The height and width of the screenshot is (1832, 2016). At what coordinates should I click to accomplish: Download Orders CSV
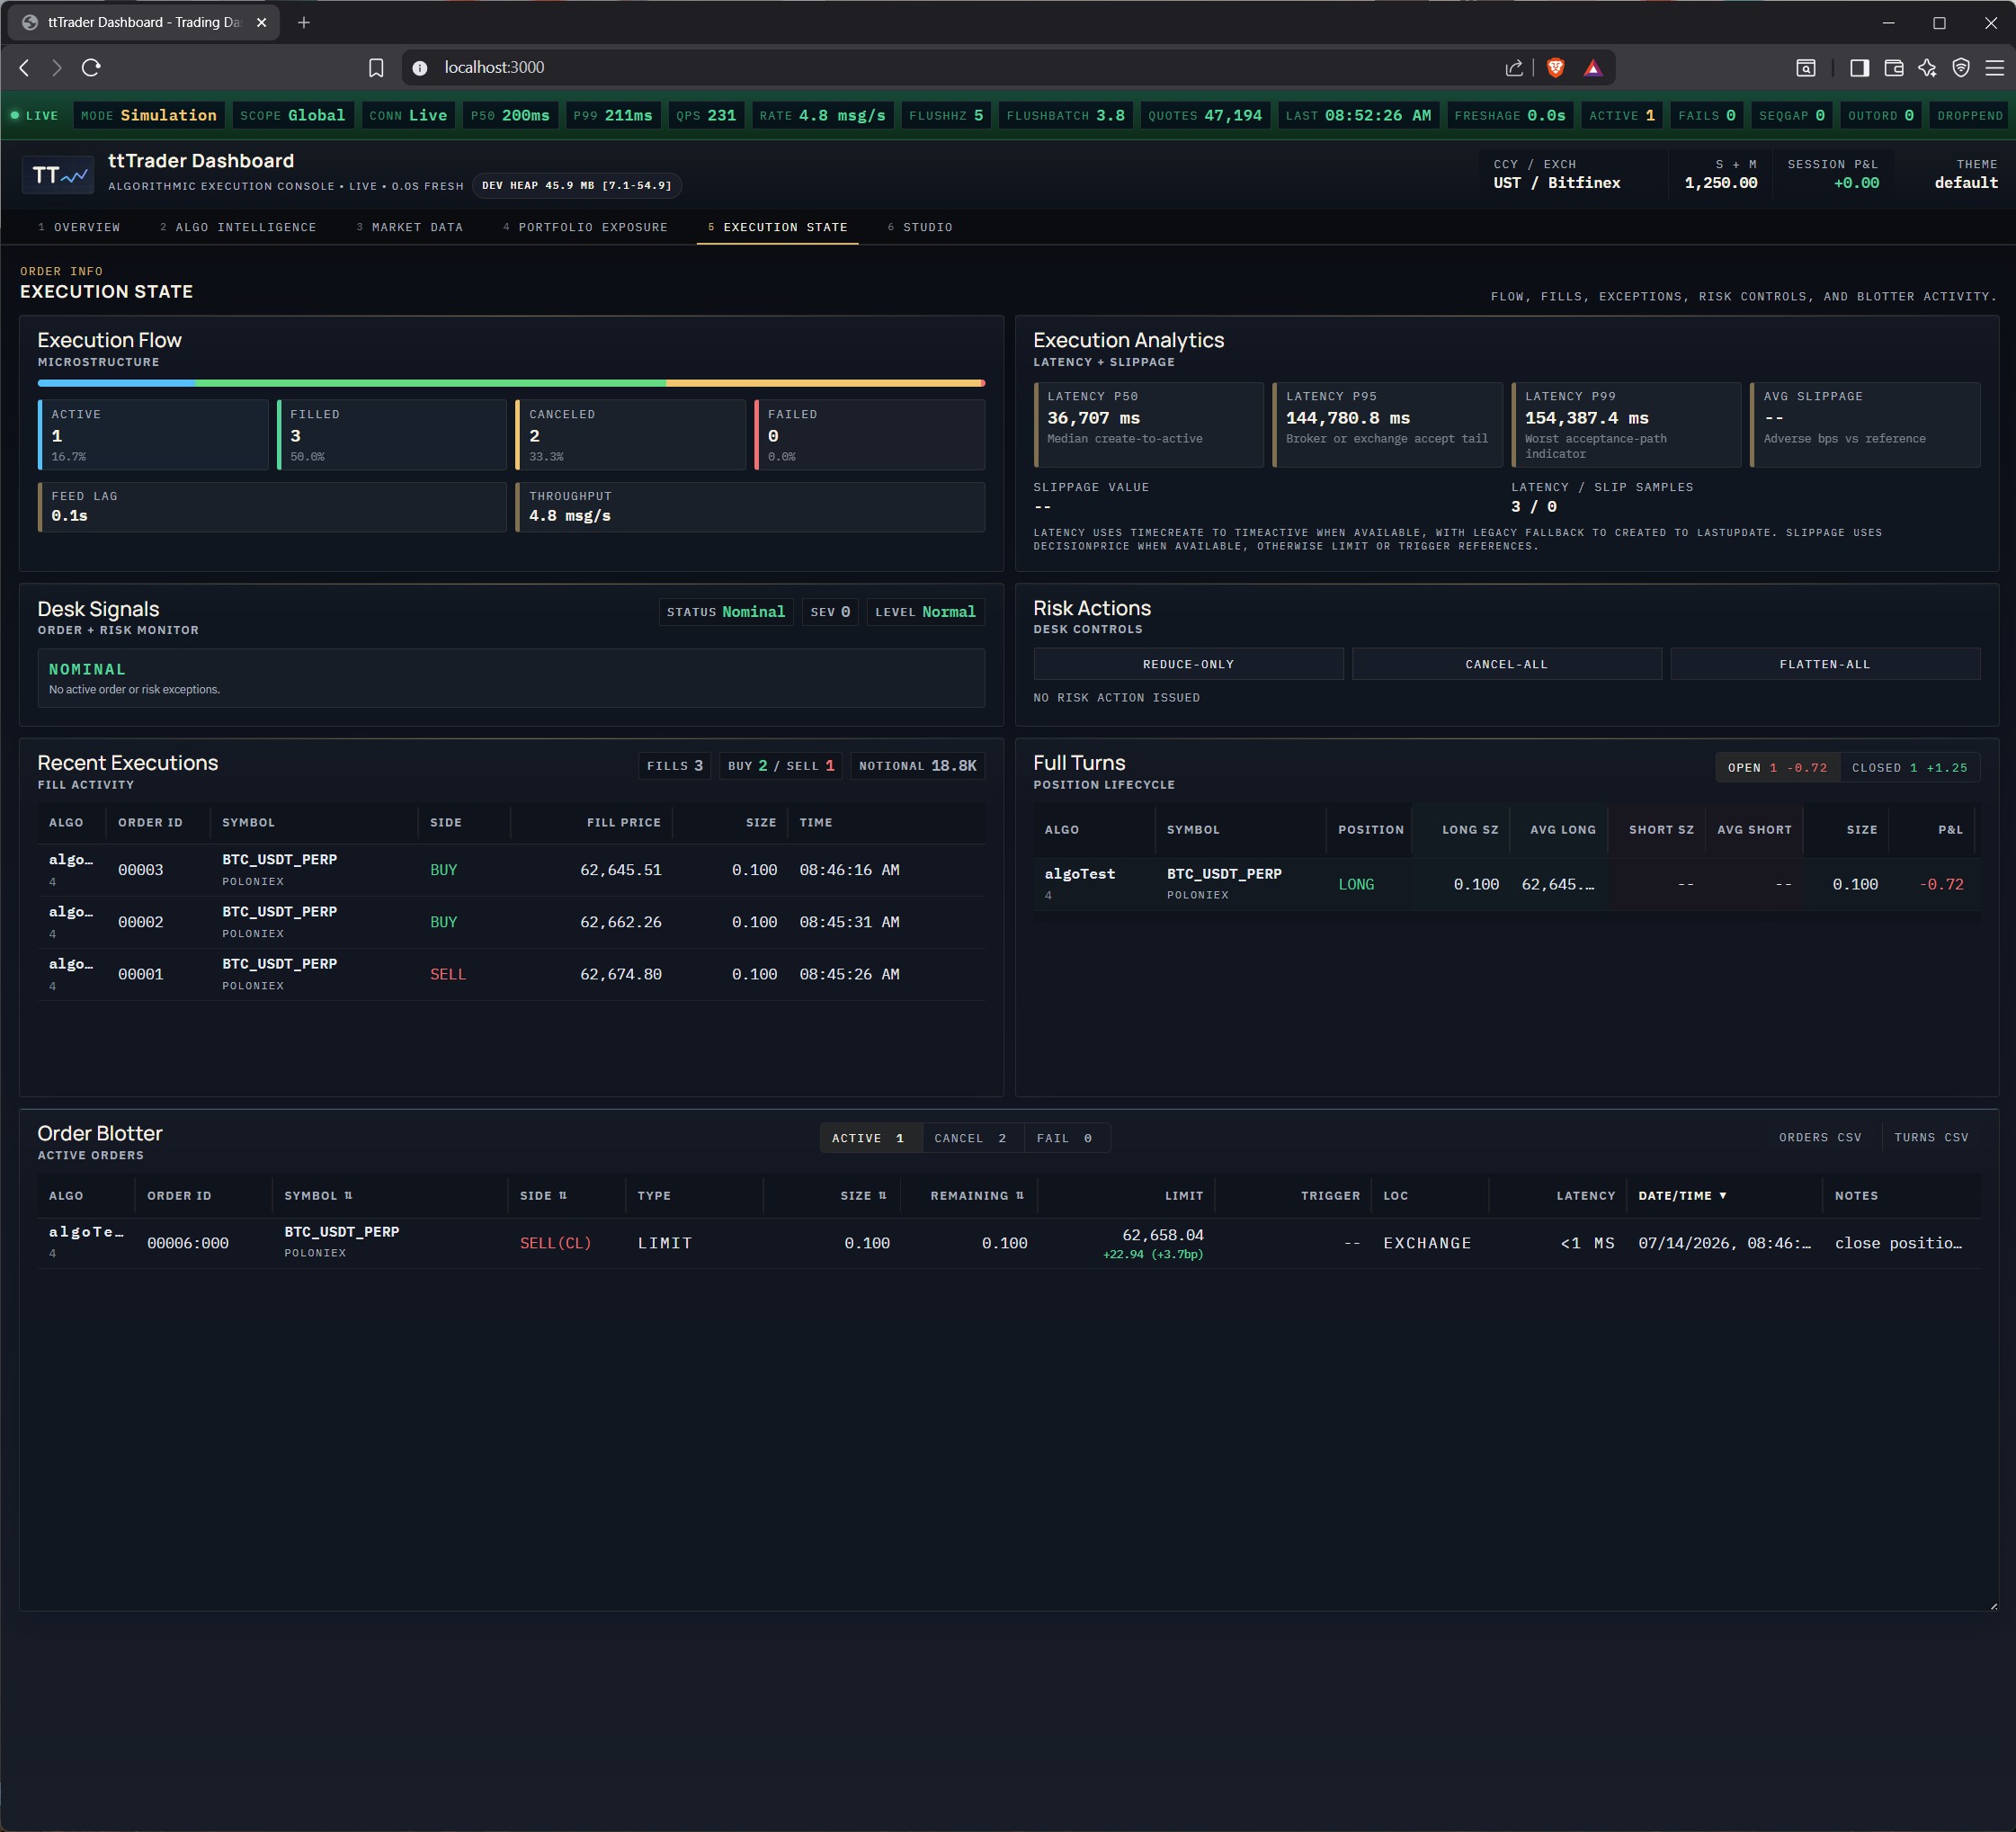pyautogui.click(x=1820, y=1137)
